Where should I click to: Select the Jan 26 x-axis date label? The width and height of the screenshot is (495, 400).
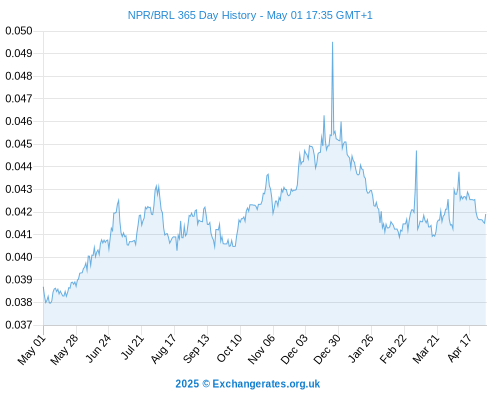click(361, 348)
